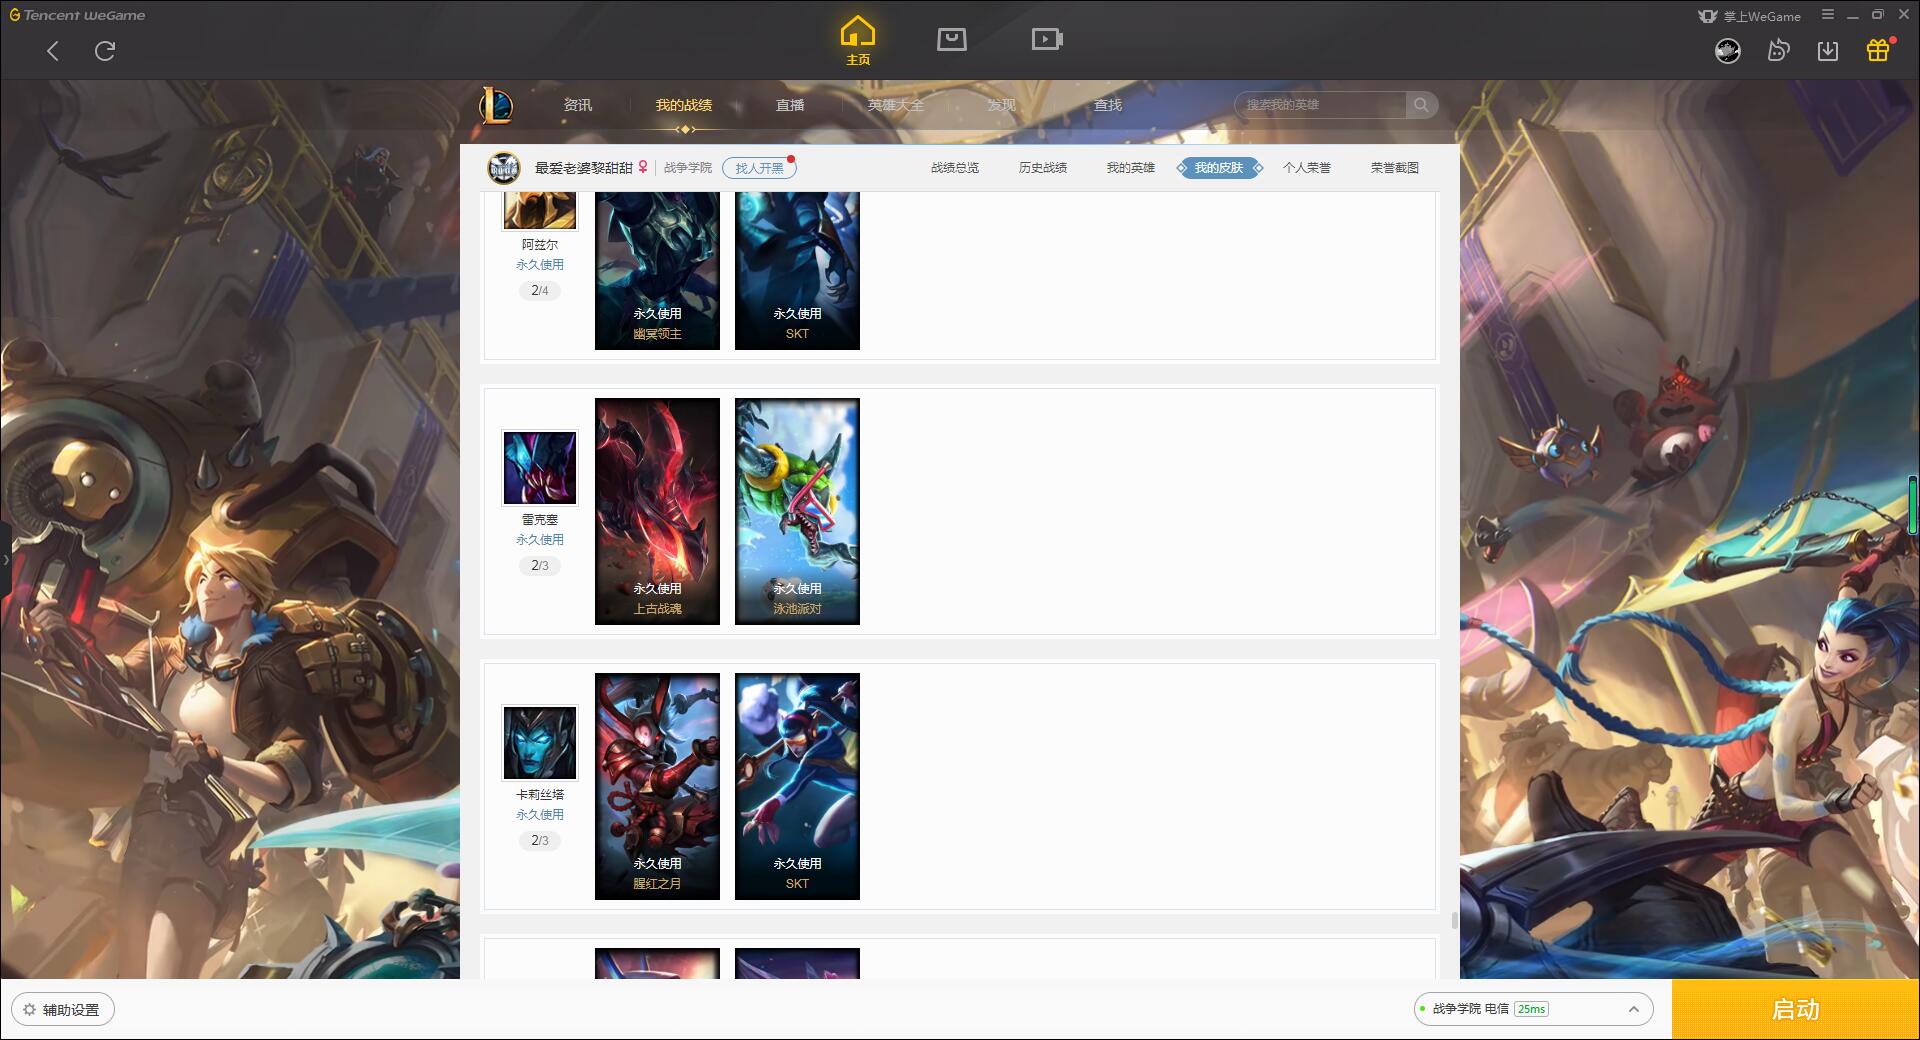Switch to the 查找 tab
The height and width of the screenshot is (1040, 1920).
click(x=1107, y=105)
